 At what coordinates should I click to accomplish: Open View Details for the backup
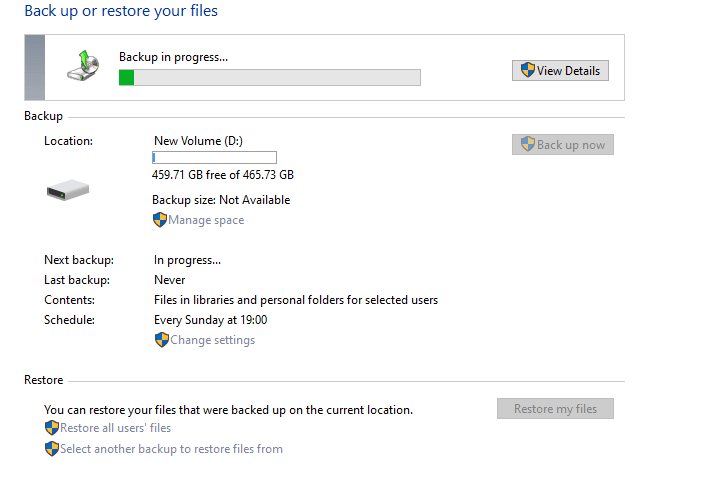560,71
